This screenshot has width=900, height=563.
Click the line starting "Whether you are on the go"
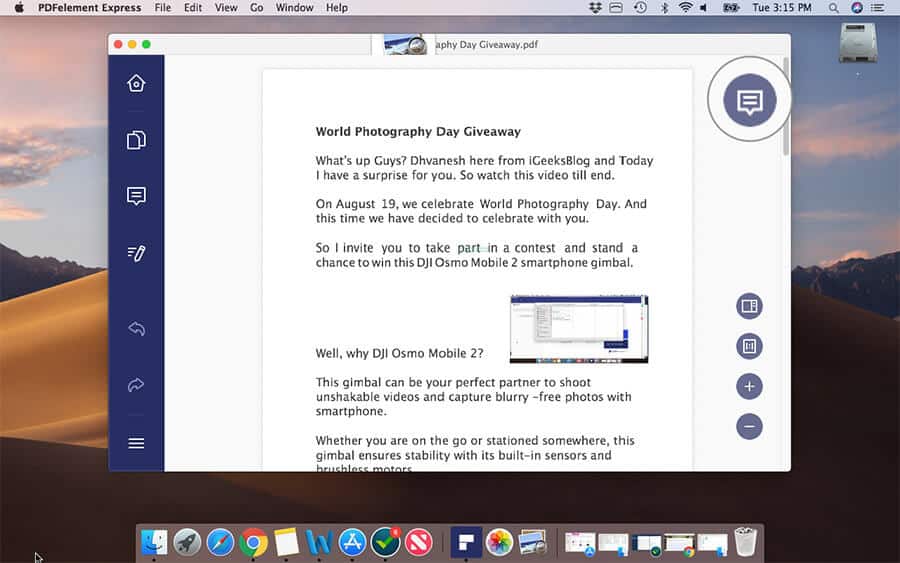point(475,441)
